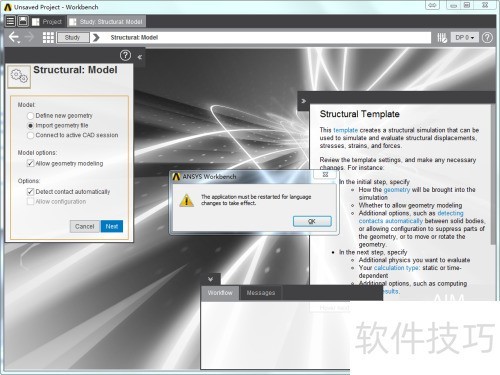Open the grid of tasks icon
The image size is (500, 375).
tap(48, 37)
